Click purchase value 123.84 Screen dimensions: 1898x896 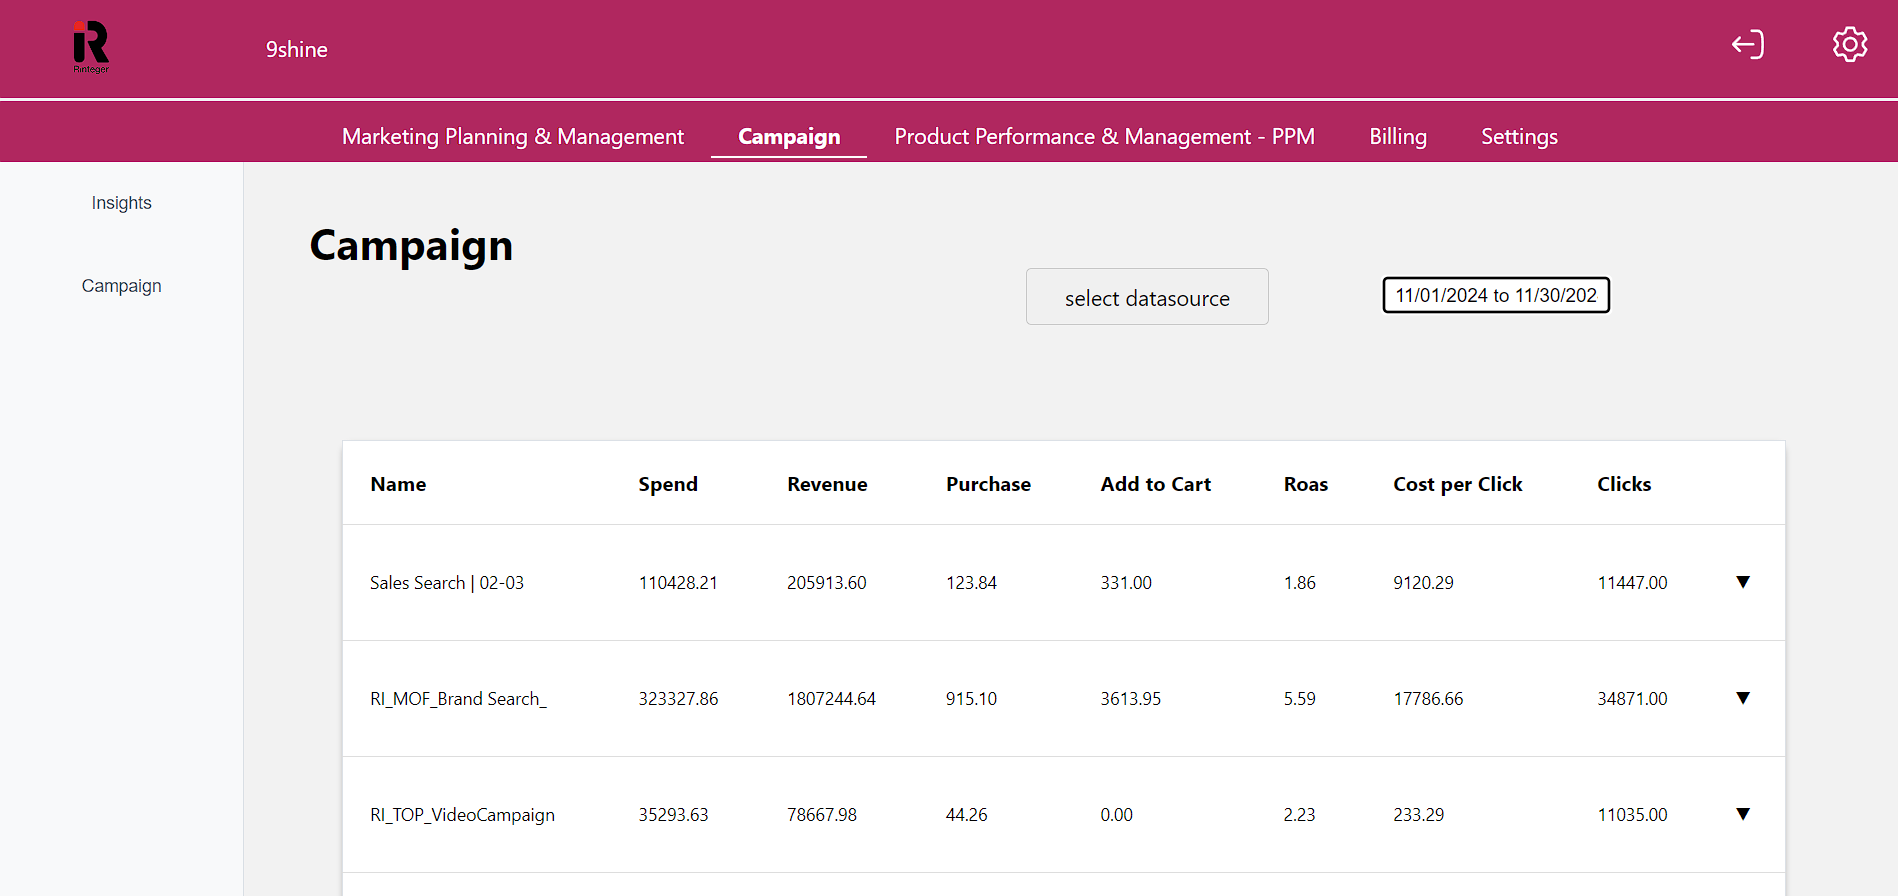(x=971, y=583)
